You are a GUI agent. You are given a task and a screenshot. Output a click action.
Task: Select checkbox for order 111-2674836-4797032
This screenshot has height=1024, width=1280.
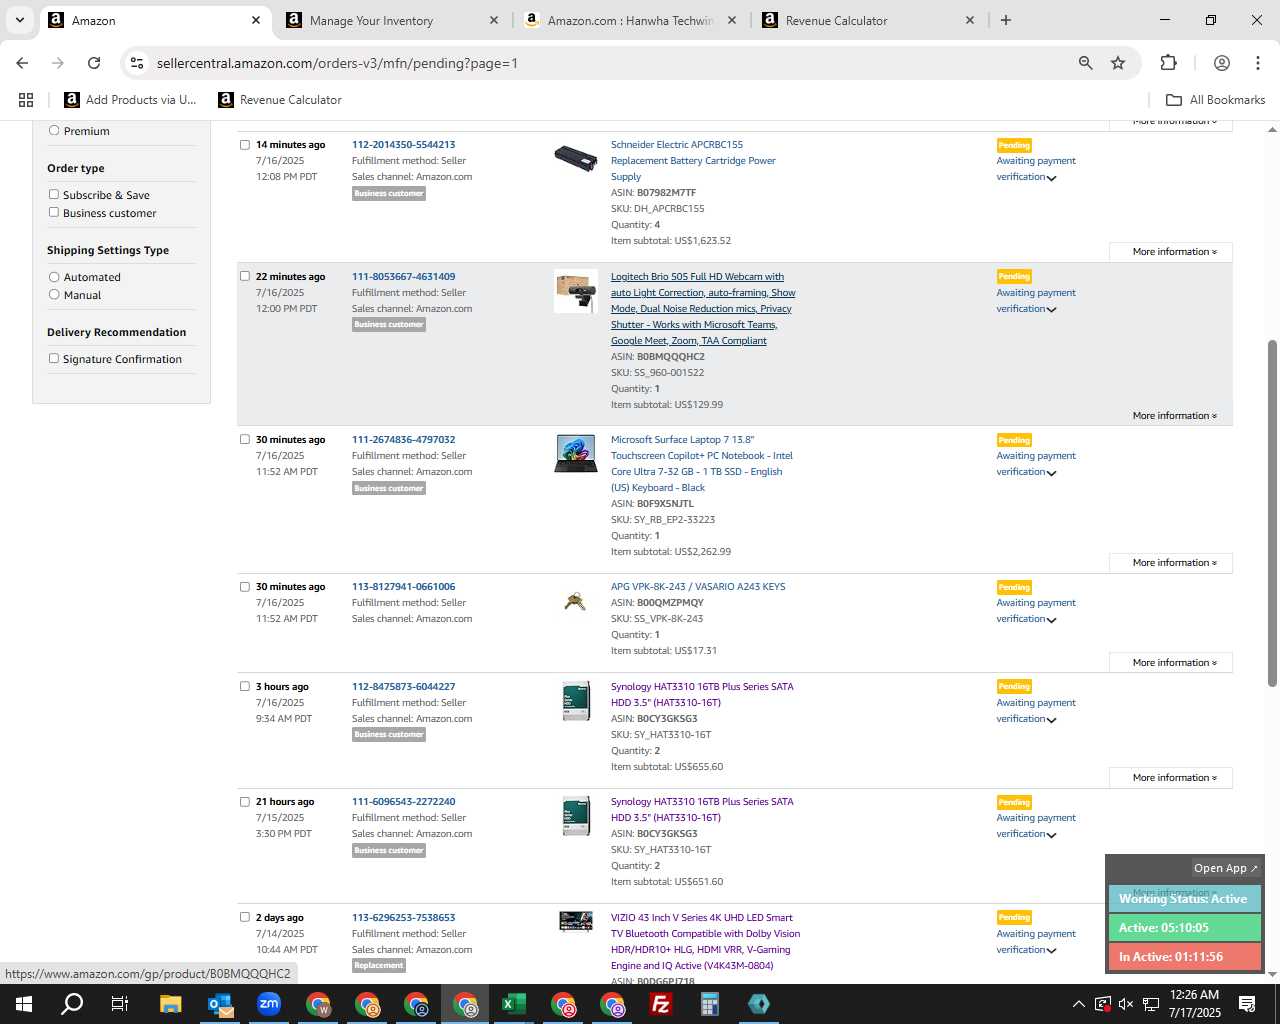pos(245,439)
